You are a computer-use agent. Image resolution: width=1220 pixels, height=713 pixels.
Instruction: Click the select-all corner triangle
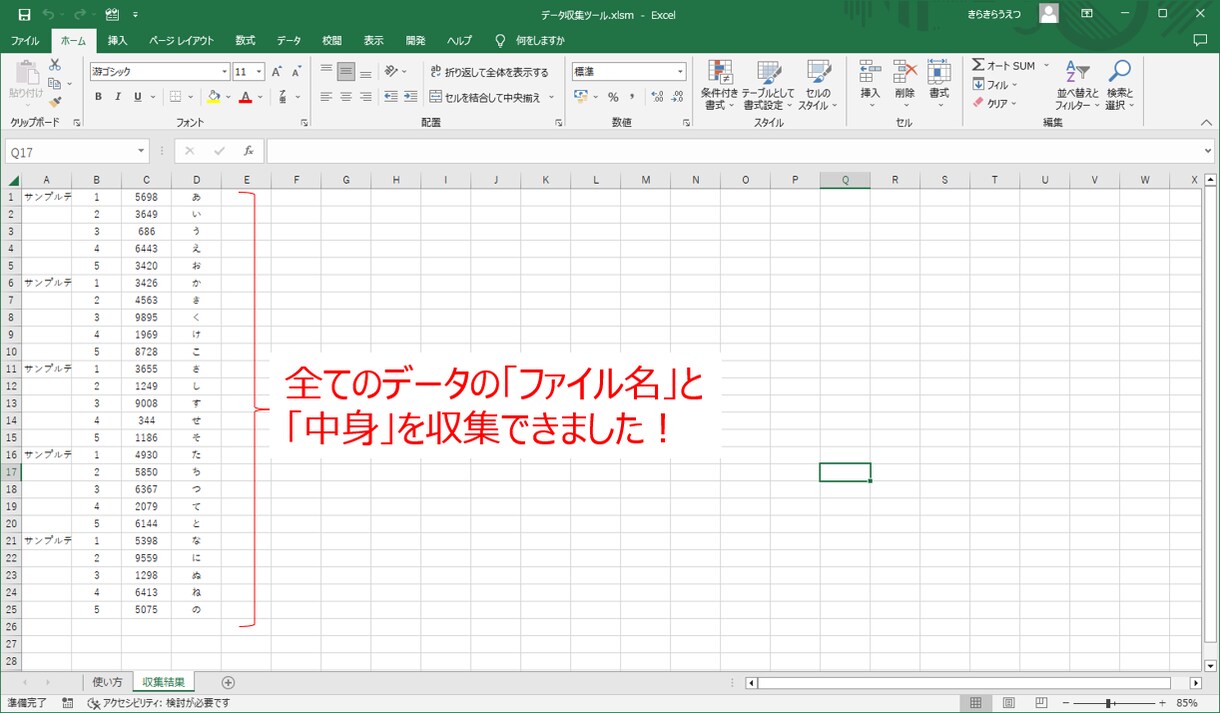tap(14, 181)
